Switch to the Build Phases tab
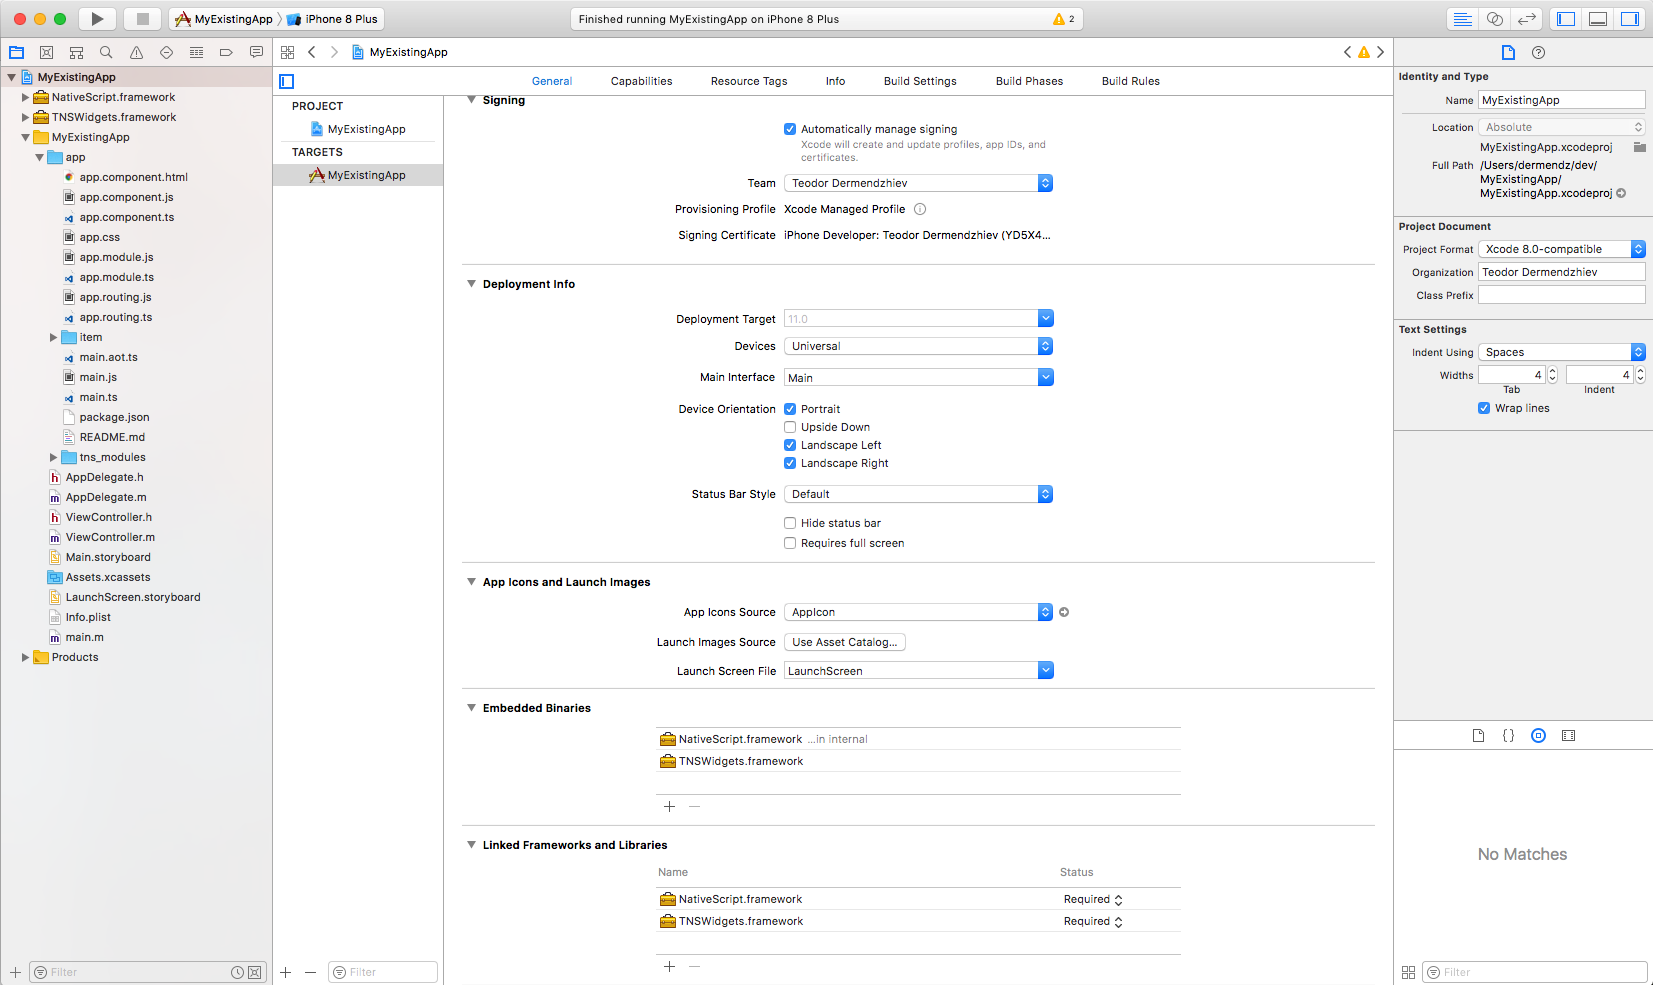1653x985 pixels. pos(1029,81)
